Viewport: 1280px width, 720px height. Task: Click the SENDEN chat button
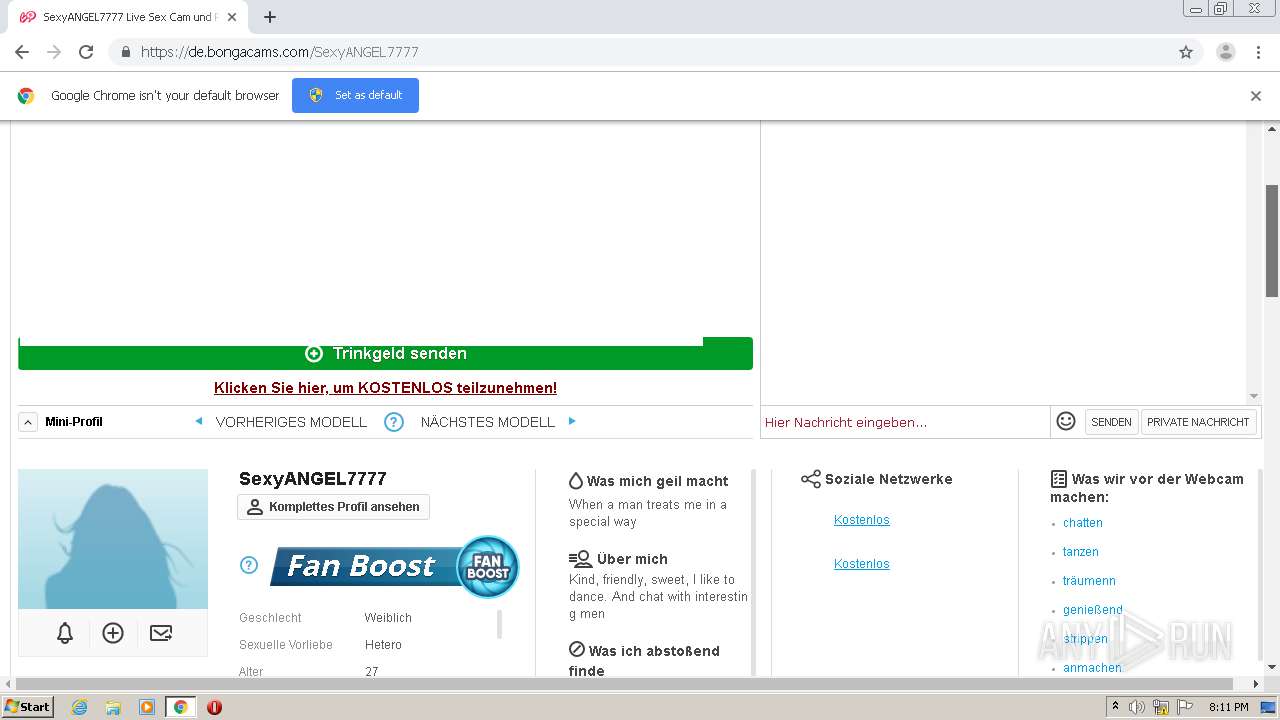point(1111,422)
